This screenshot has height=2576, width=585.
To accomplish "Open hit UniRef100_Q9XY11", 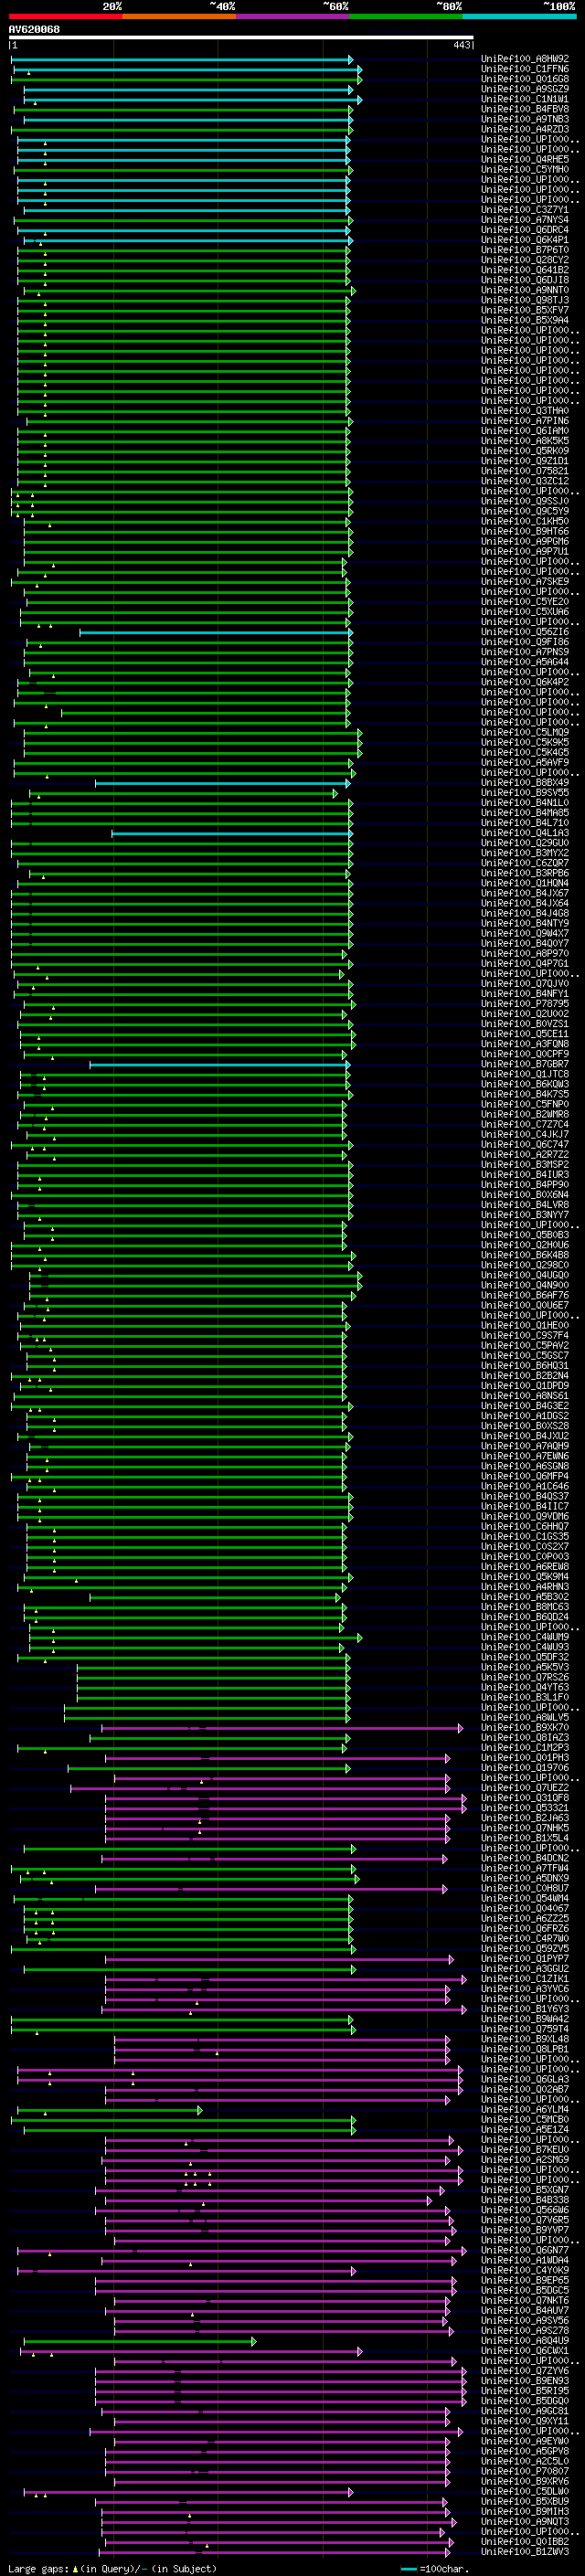I will tap(524, 2421).
